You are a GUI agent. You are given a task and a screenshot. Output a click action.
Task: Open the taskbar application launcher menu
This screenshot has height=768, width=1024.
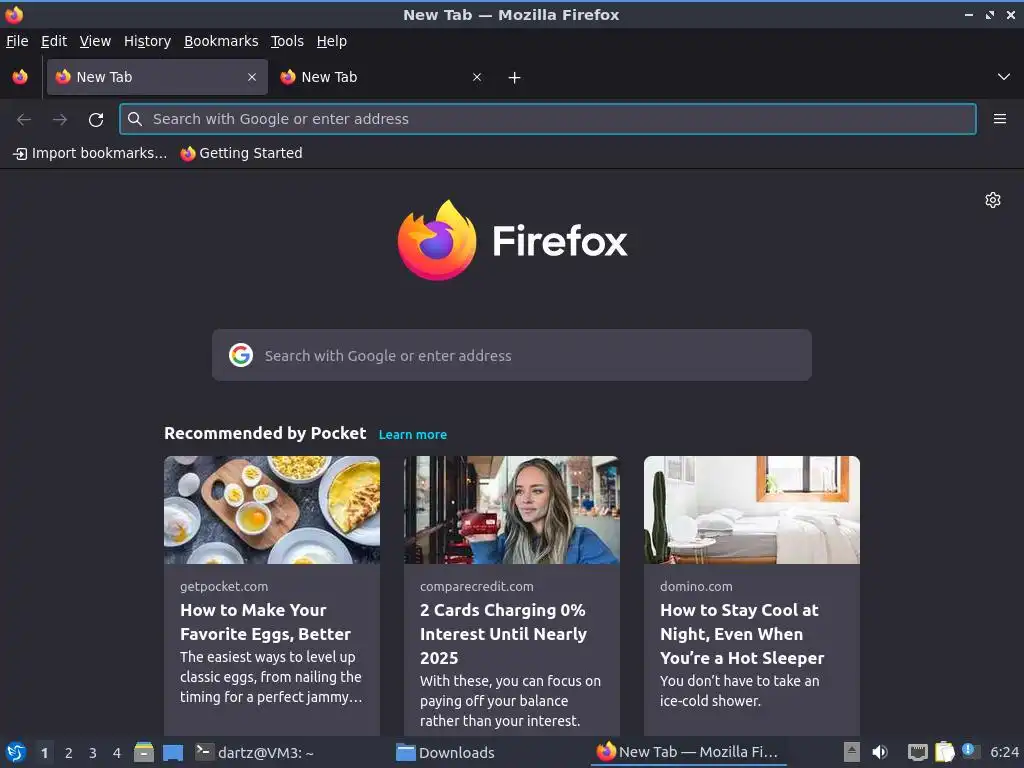tap(16, 752)
